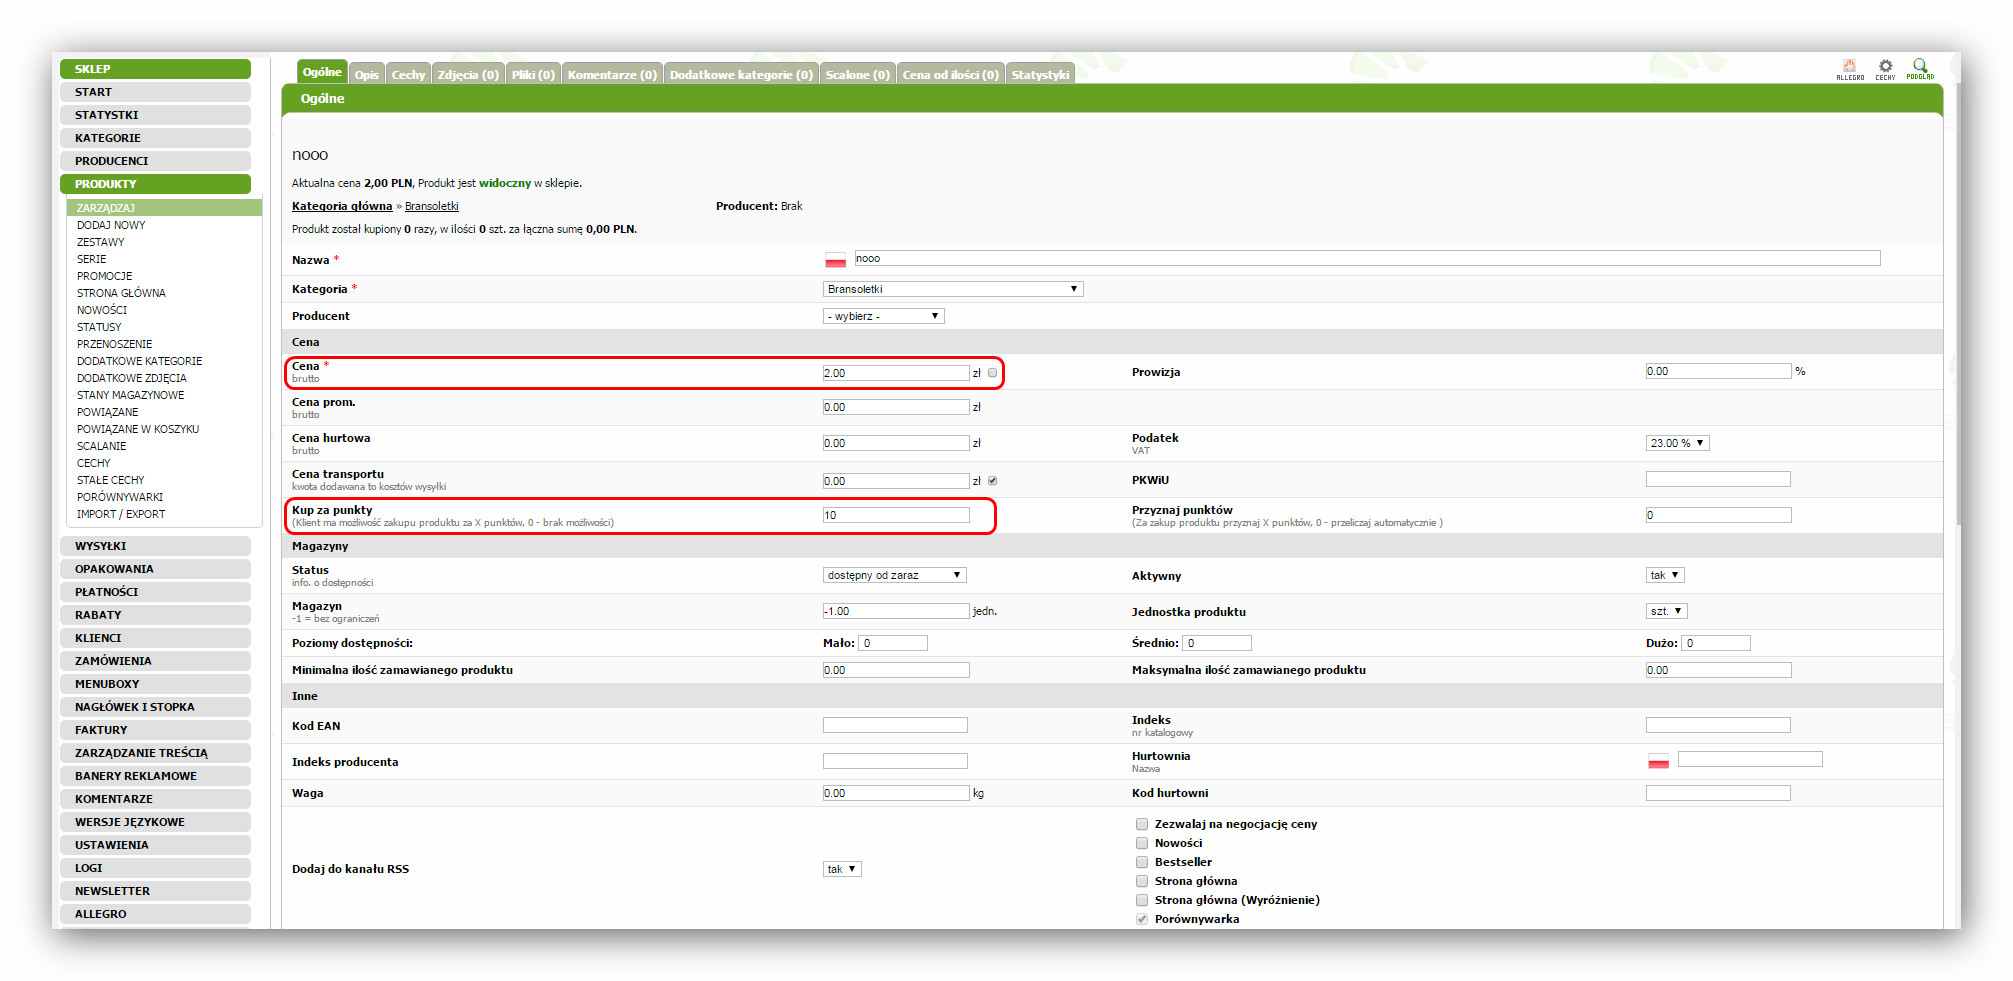The height and width of the screenshot is (981, 2013).
Task: Open PRODUCENCI in the sidebar
Action: click(x=155, y=161)
